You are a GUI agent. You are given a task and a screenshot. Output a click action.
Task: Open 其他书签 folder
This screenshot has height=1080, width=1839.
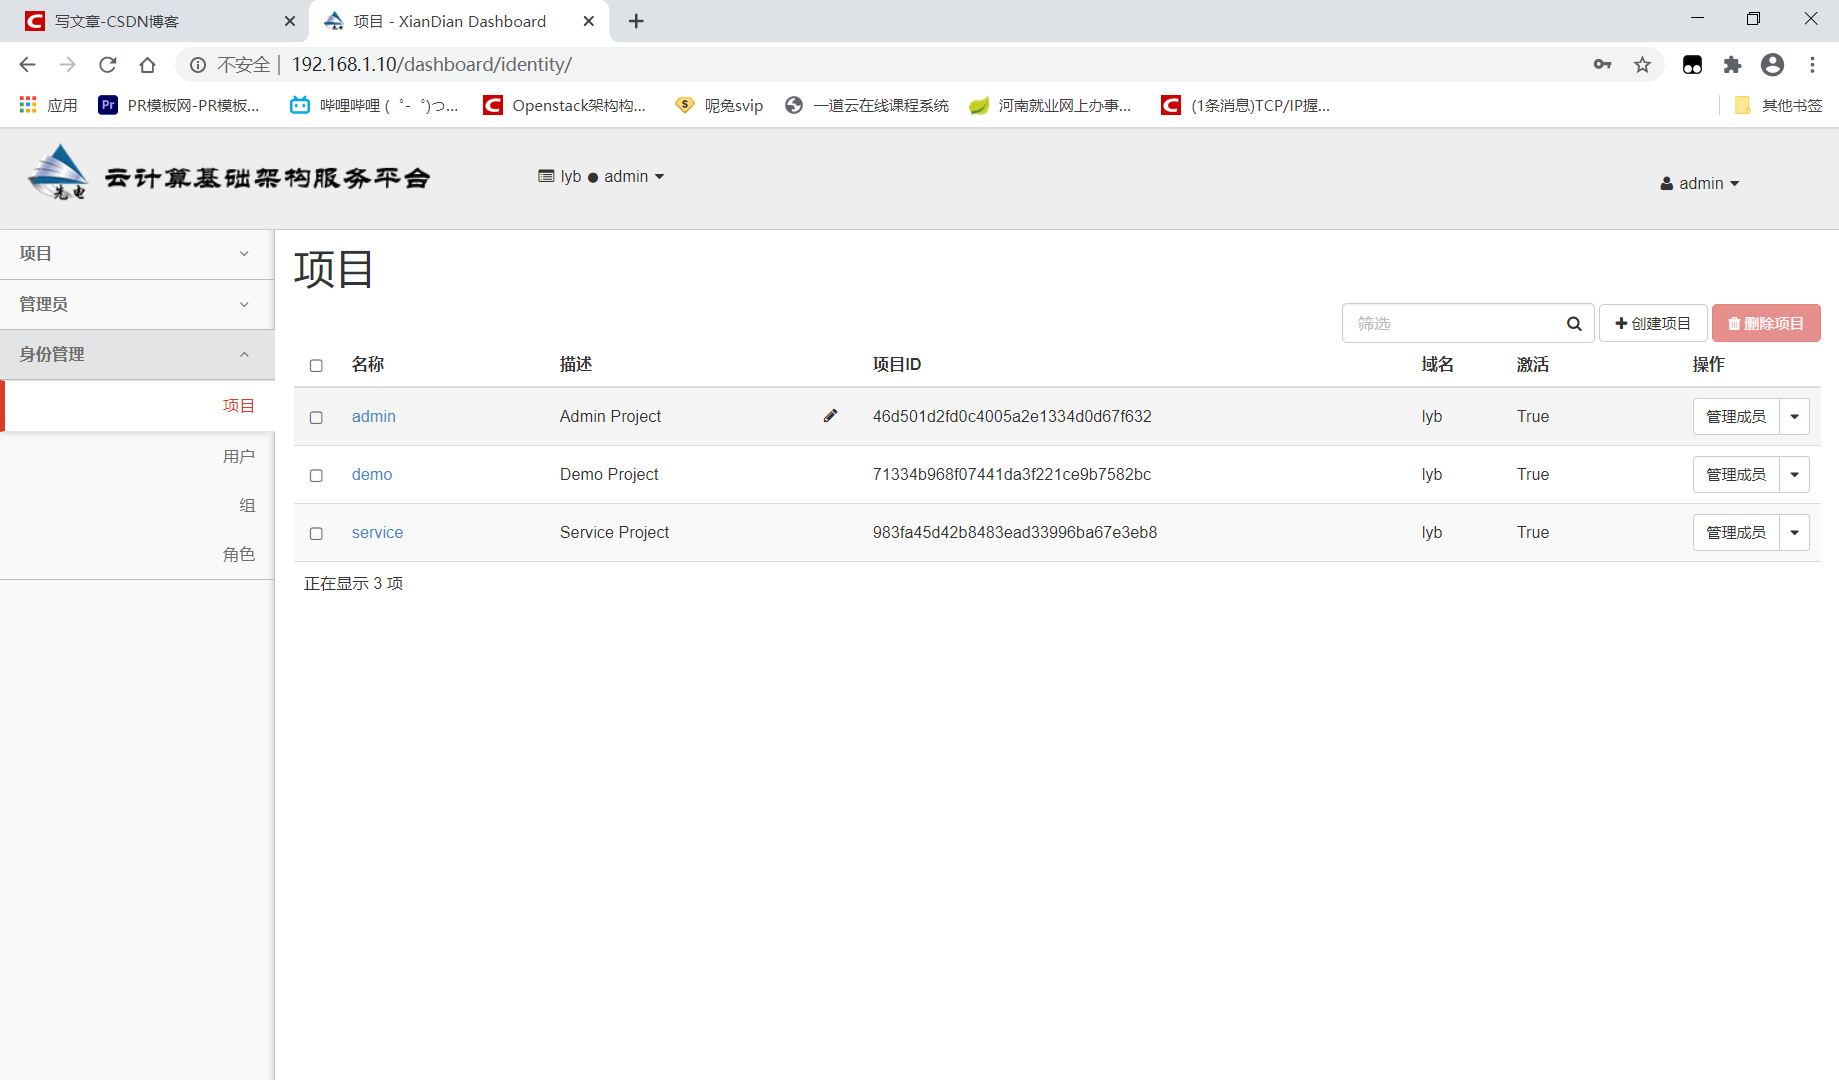(x=1778, y=105)
